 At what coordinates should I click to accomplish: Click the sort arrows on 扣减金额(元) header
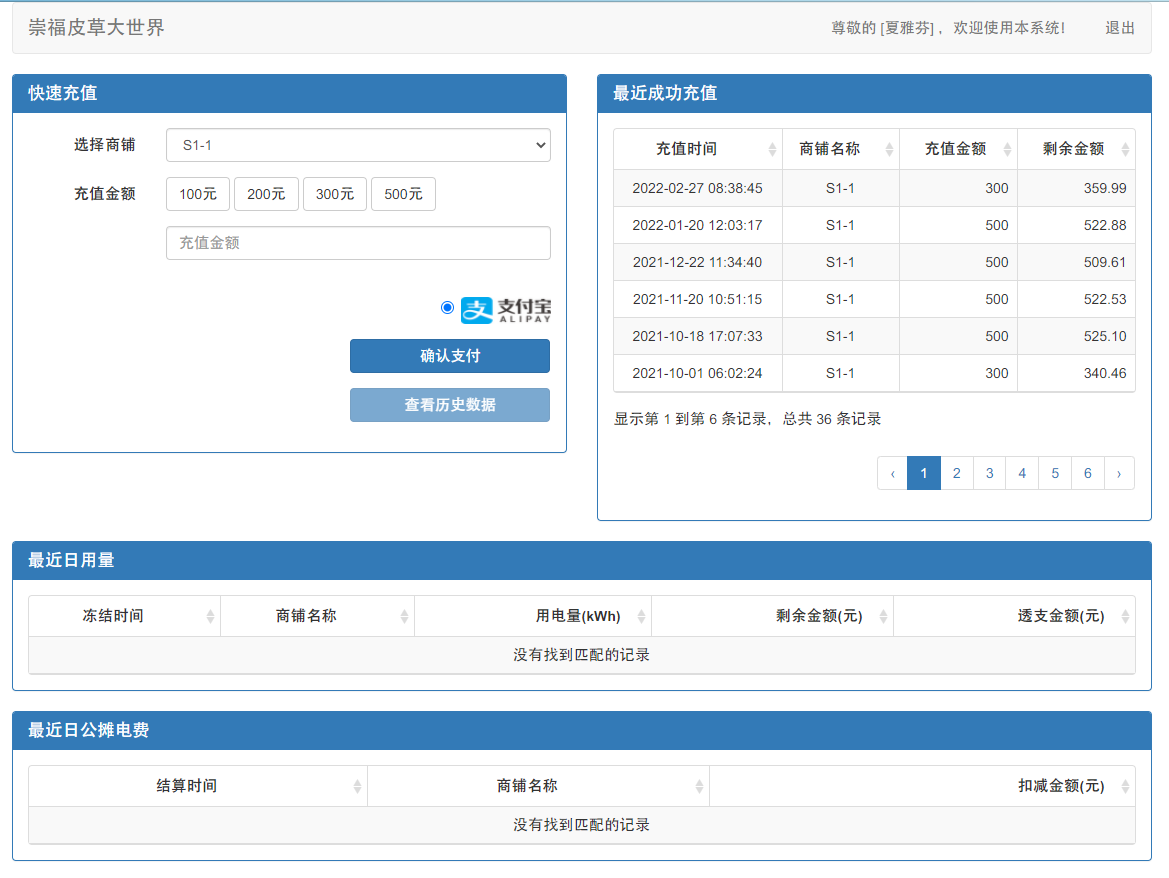pos(1124,786)
